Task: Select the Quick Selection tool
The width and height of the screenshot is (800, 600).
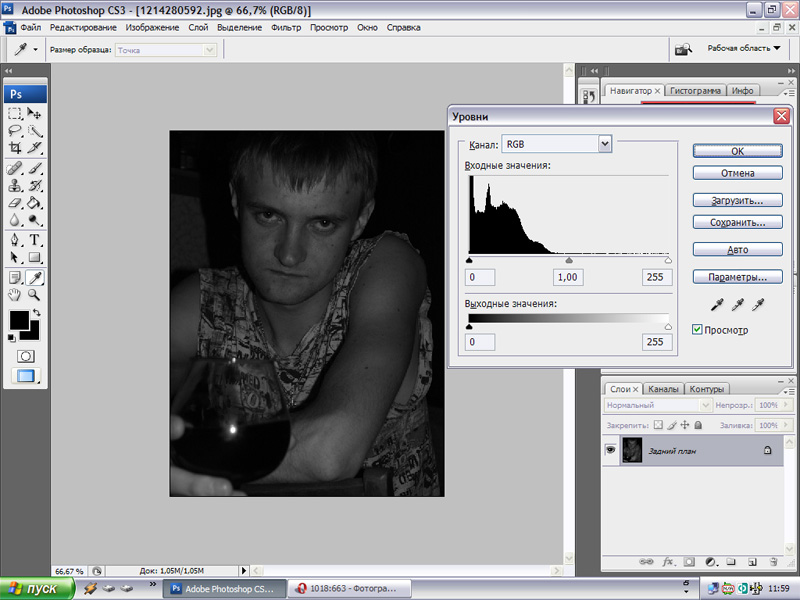Action: [34, 131]
